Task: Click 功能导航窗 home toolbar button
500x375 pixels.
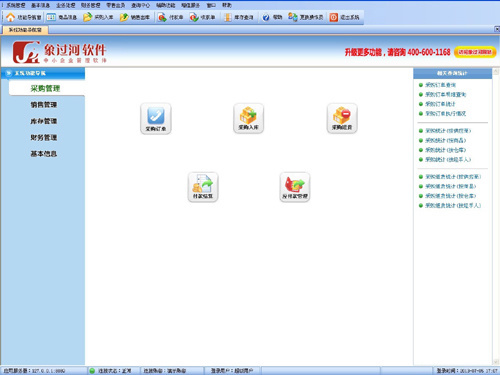Action: coord(23,17)
